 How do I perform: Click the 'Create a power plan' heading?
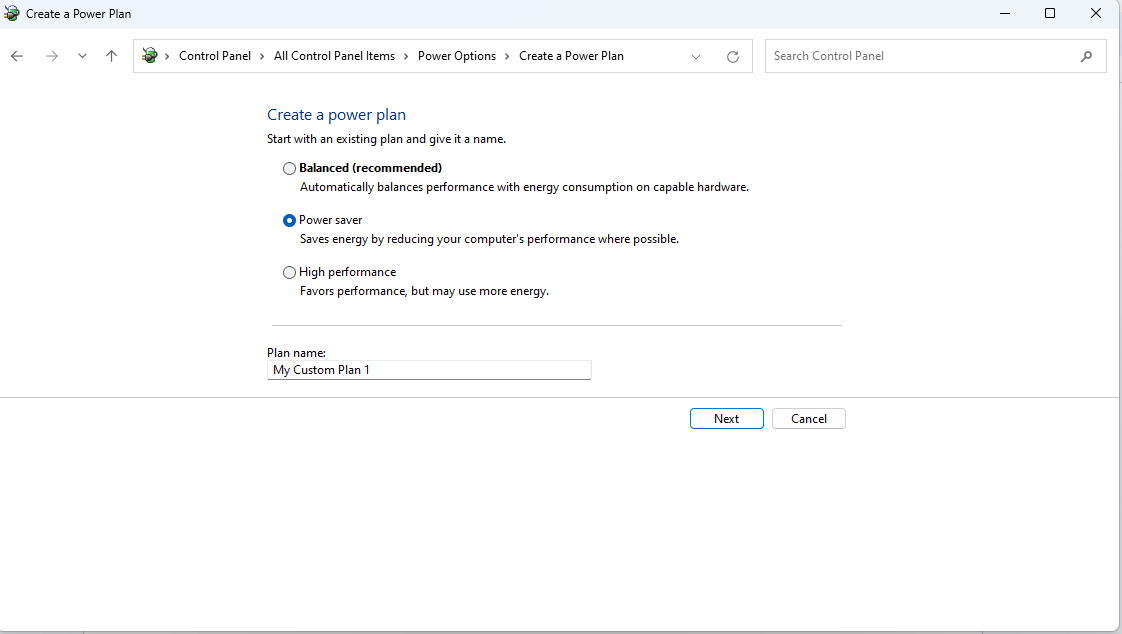coord(336,114)
